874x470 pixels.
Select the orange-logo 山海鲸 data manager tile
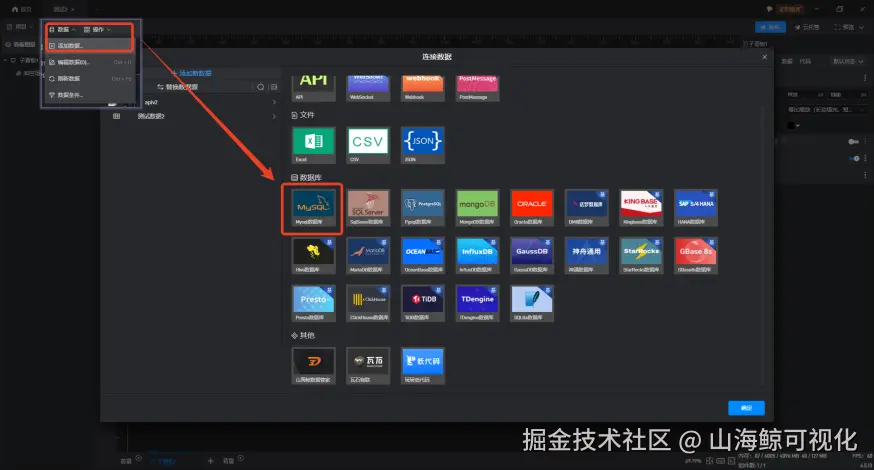[314, 366]
